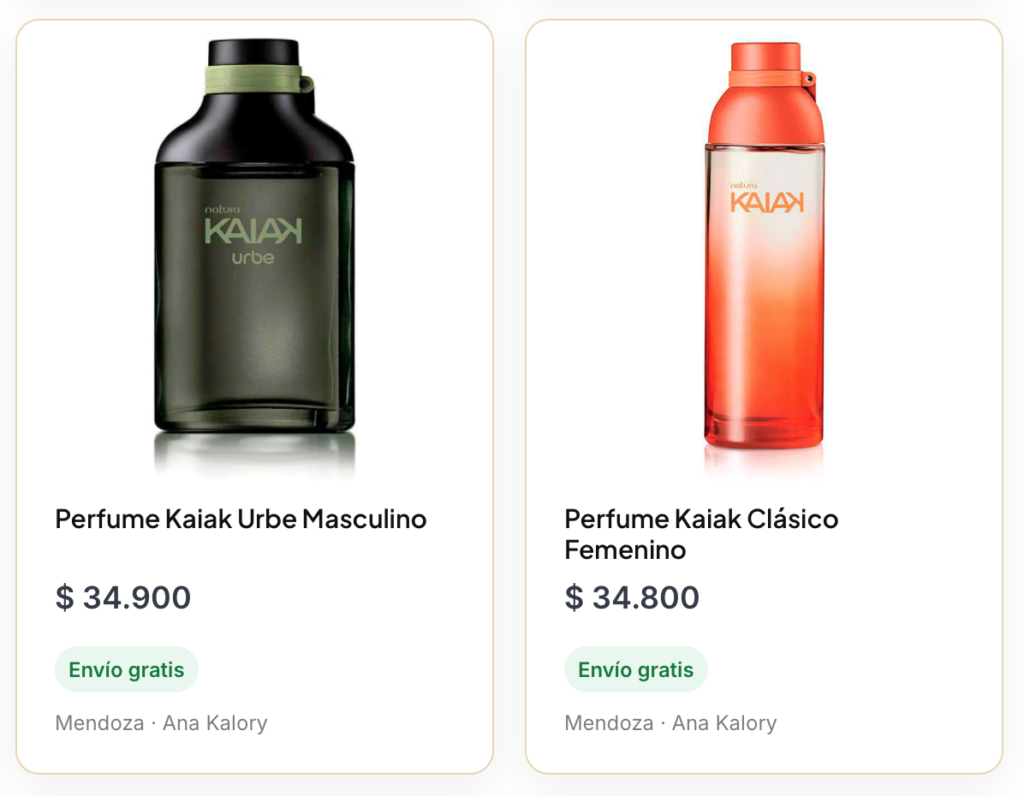Screen dimensions: 1024x796
Task: Open seller Ana Kalory on Clásico card
Action: pyautogui.click(x=724, y=723)
